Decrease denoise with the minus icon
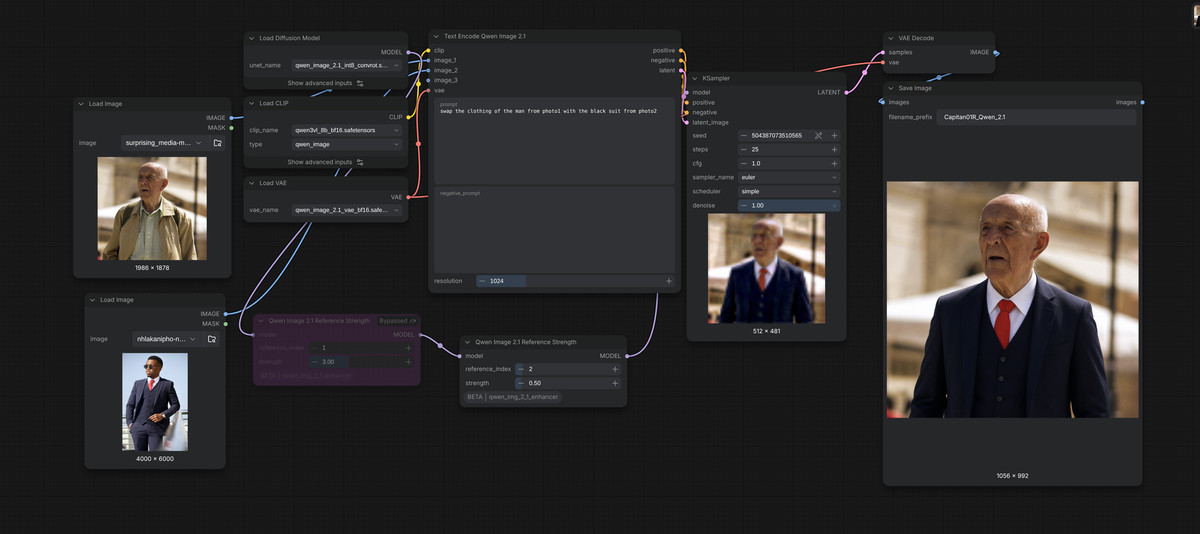1200x534 pixels. point(744,205)
